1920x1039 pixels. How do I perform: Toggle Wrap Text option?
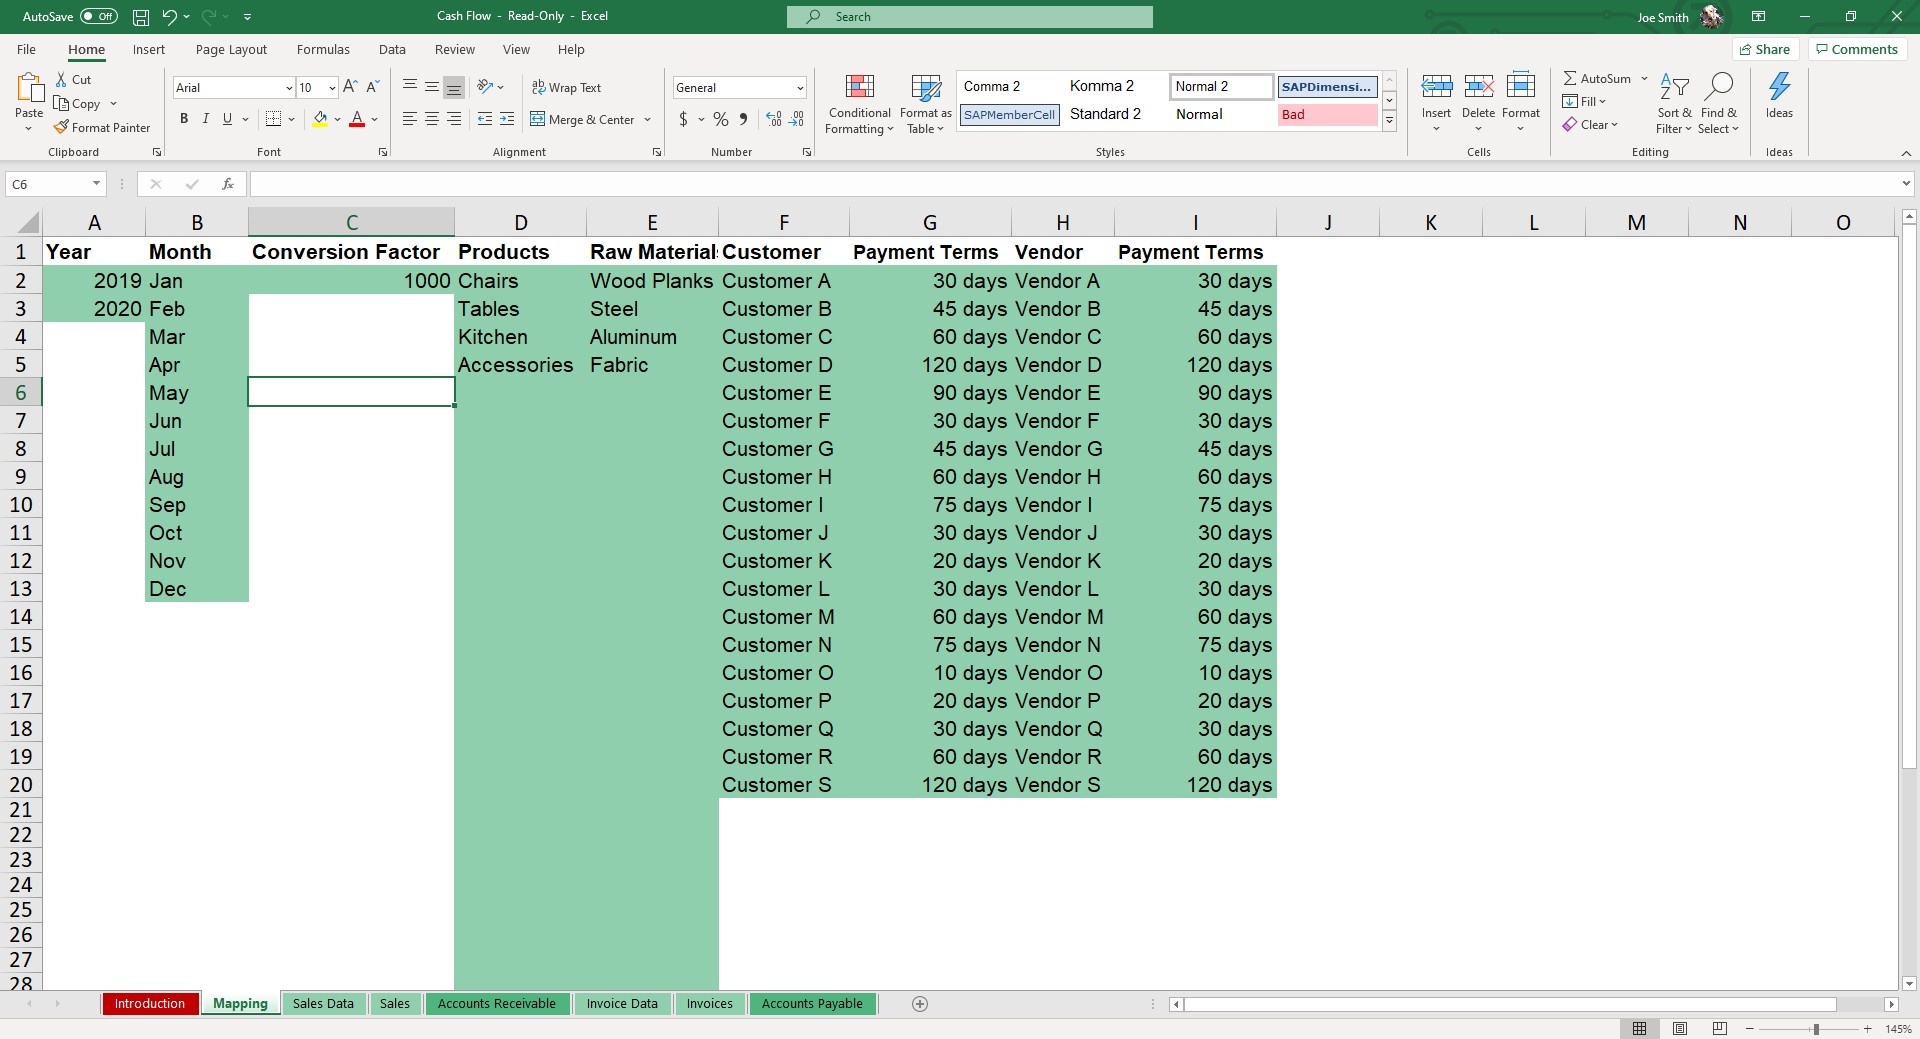click(566, 87)
